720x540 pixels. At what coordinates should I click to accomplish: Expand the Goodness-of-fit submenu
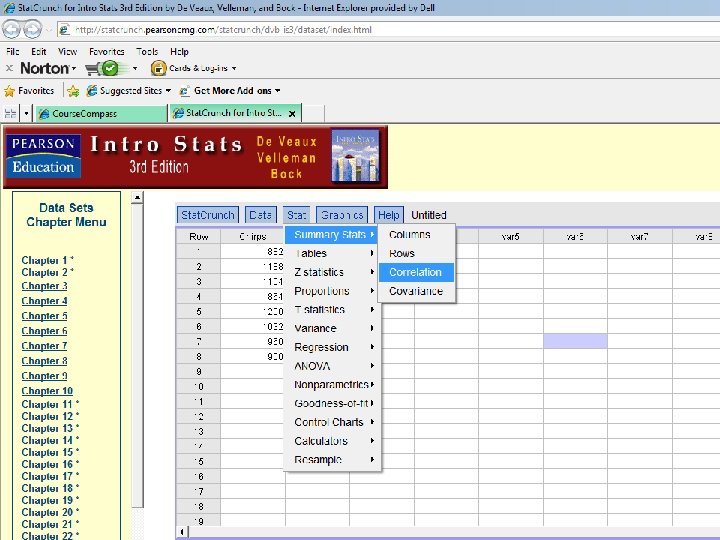(332, 404)
